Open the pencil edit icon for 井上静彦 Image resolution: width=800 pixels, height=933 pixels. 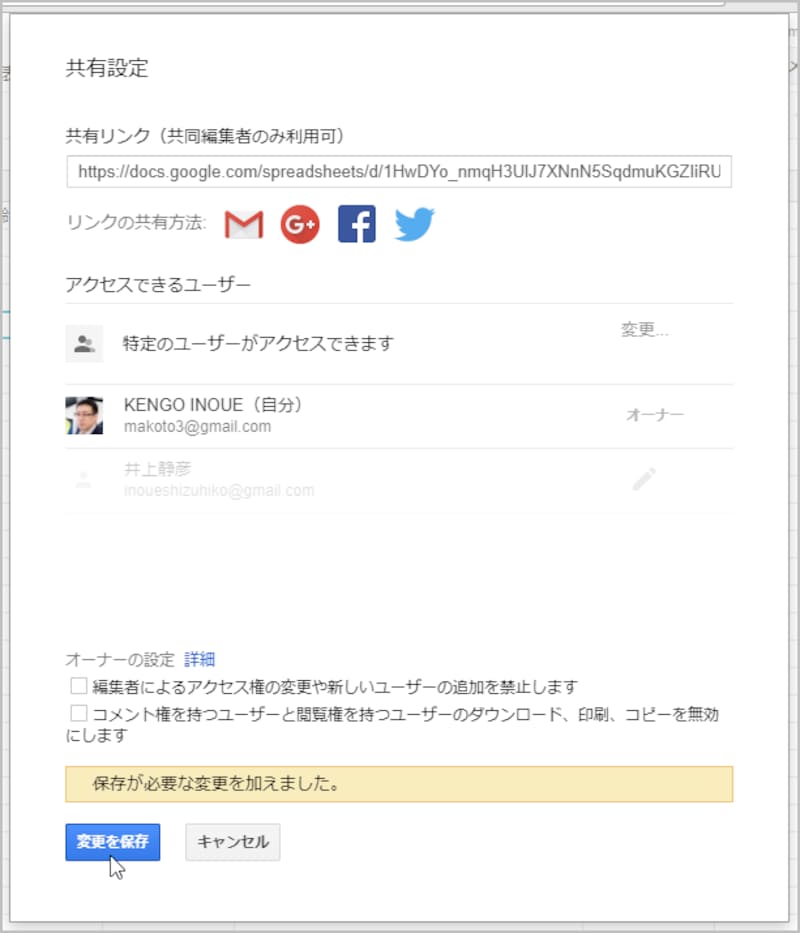click(x=645, y=477)
